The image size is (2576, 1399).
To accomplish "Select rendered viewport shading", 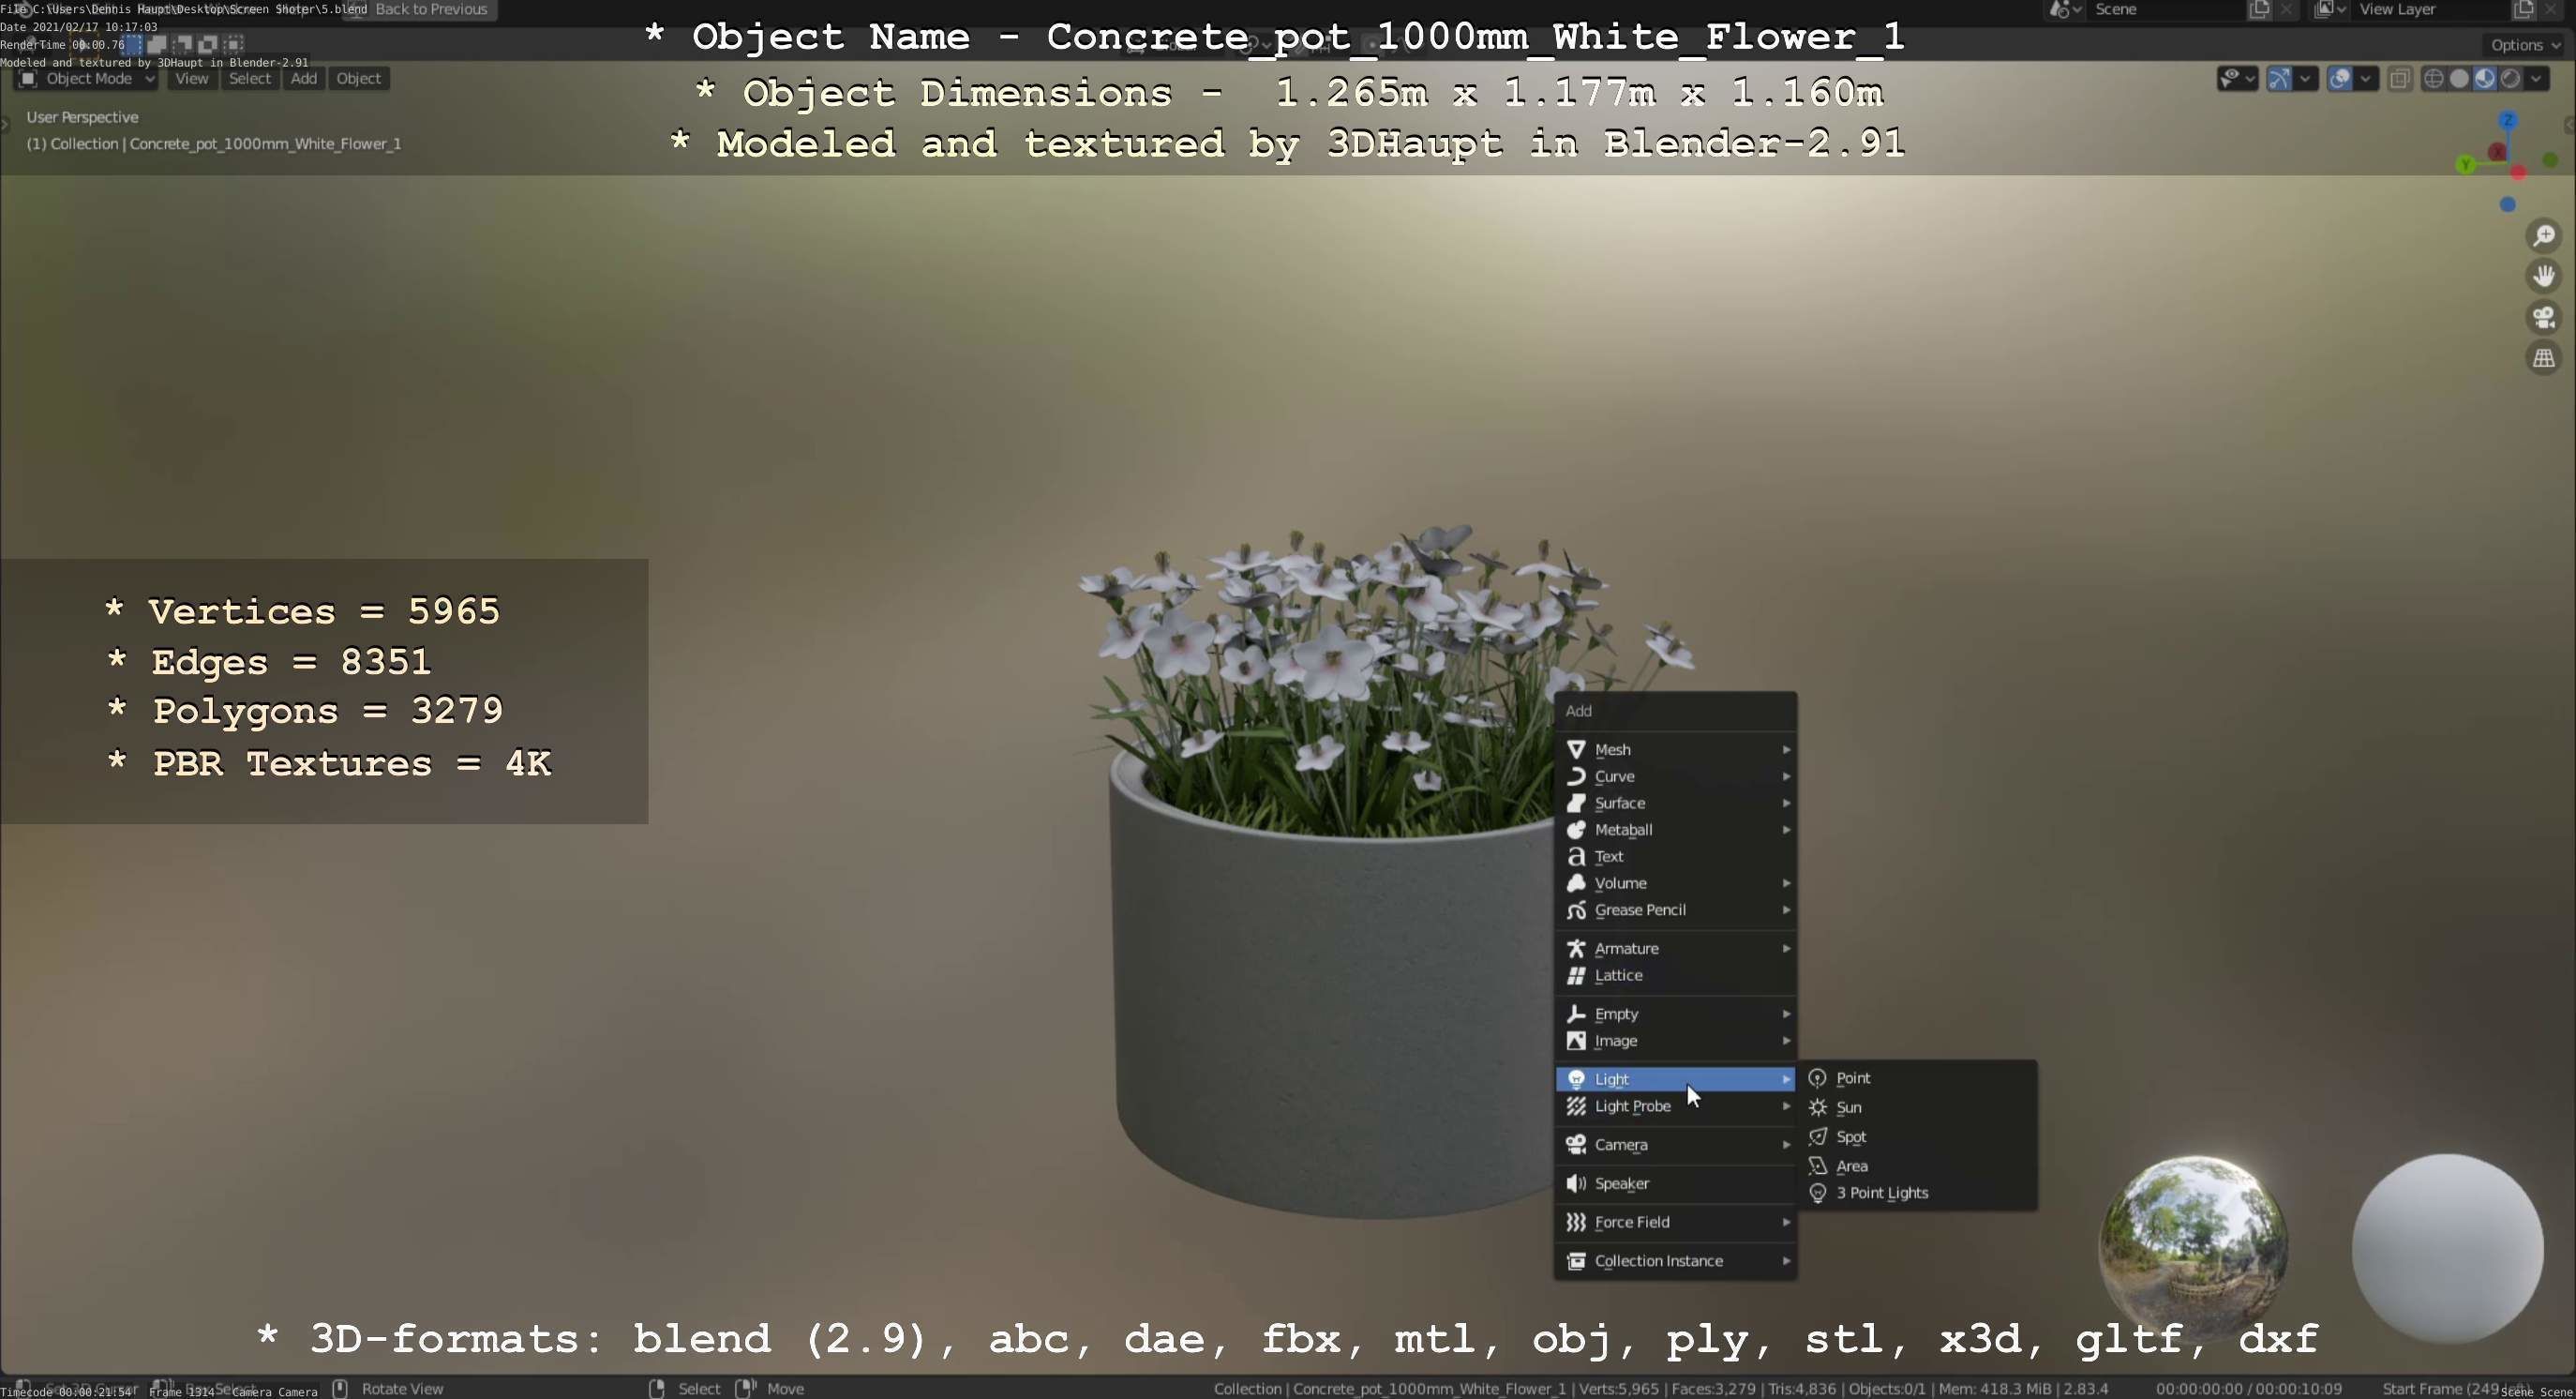I will click(2510, 79).
